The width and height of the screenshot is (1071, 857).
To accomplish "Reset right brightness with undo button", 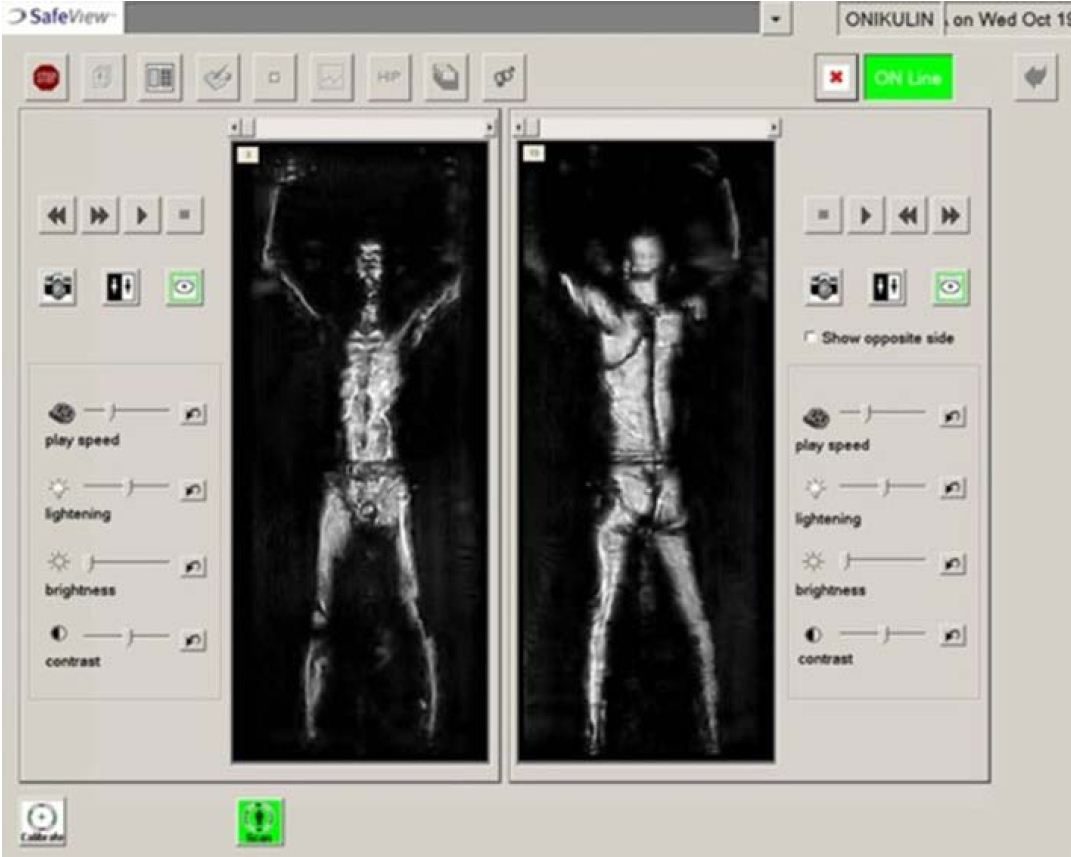I will 952,563.
